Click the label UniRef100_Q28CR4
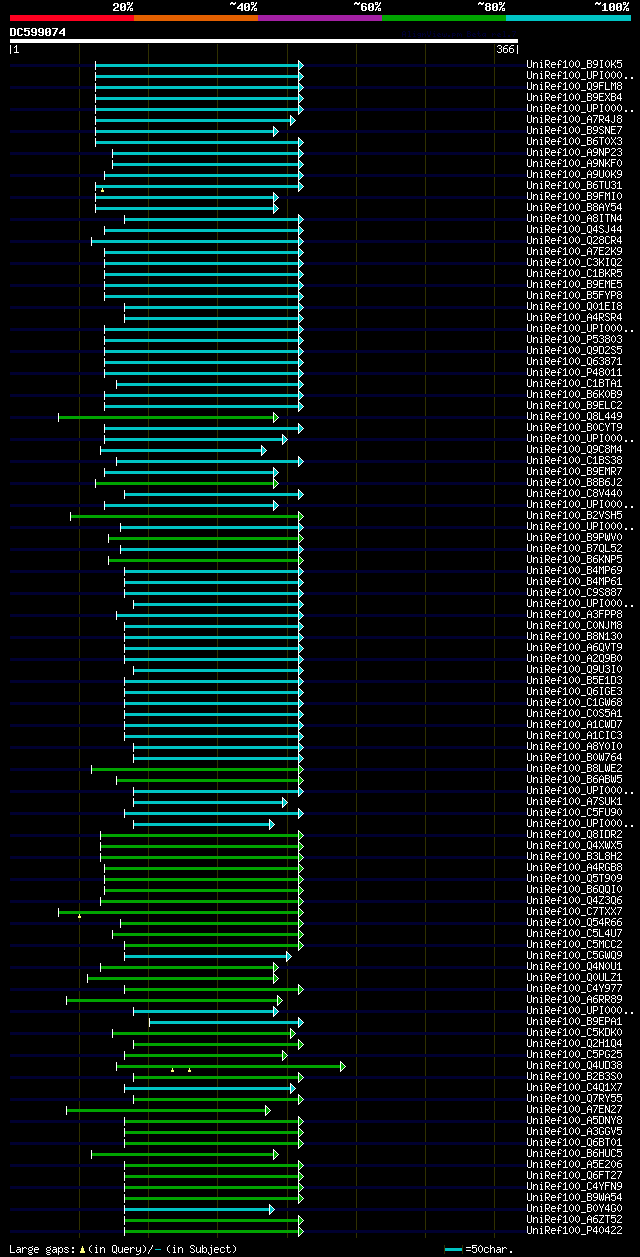 [574, 240]
